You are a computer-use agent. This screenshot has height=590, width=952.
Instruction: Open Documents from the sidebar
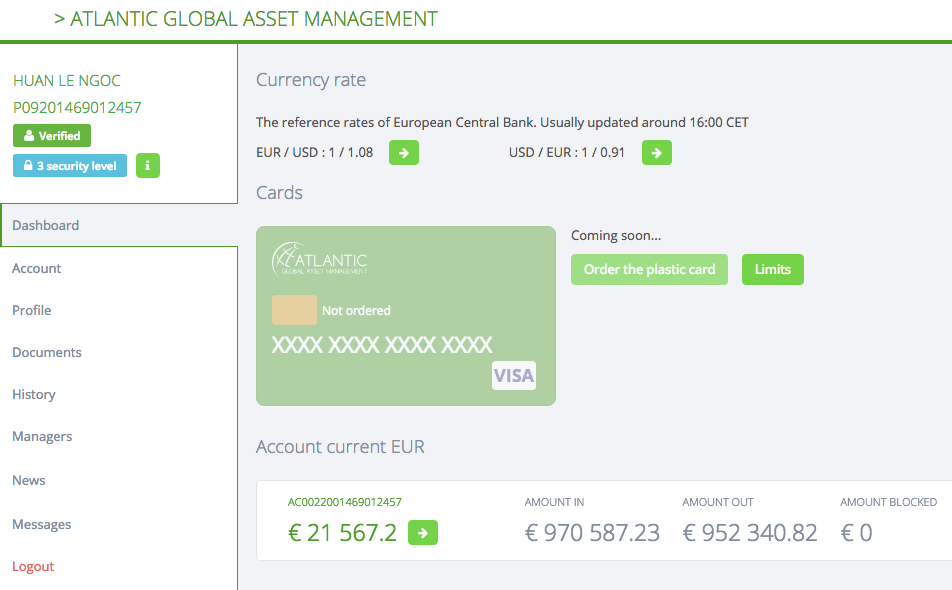pos(47,353)
